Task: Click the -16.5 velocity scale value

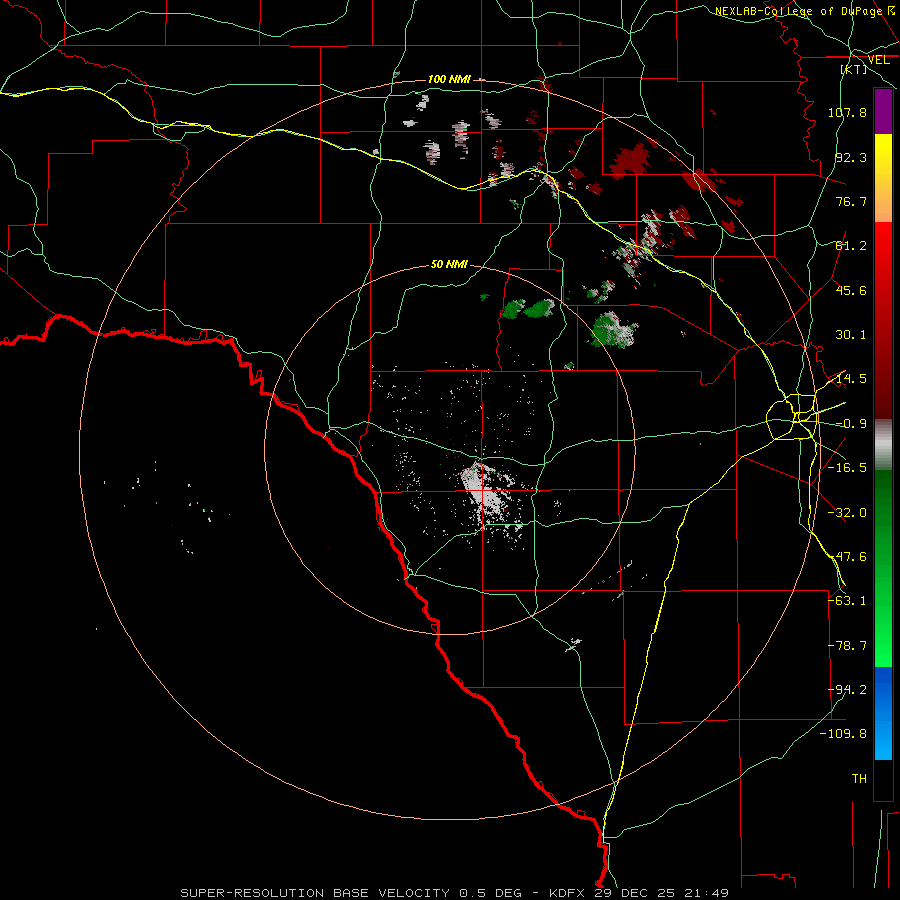Action: click(x=847, y=468)
